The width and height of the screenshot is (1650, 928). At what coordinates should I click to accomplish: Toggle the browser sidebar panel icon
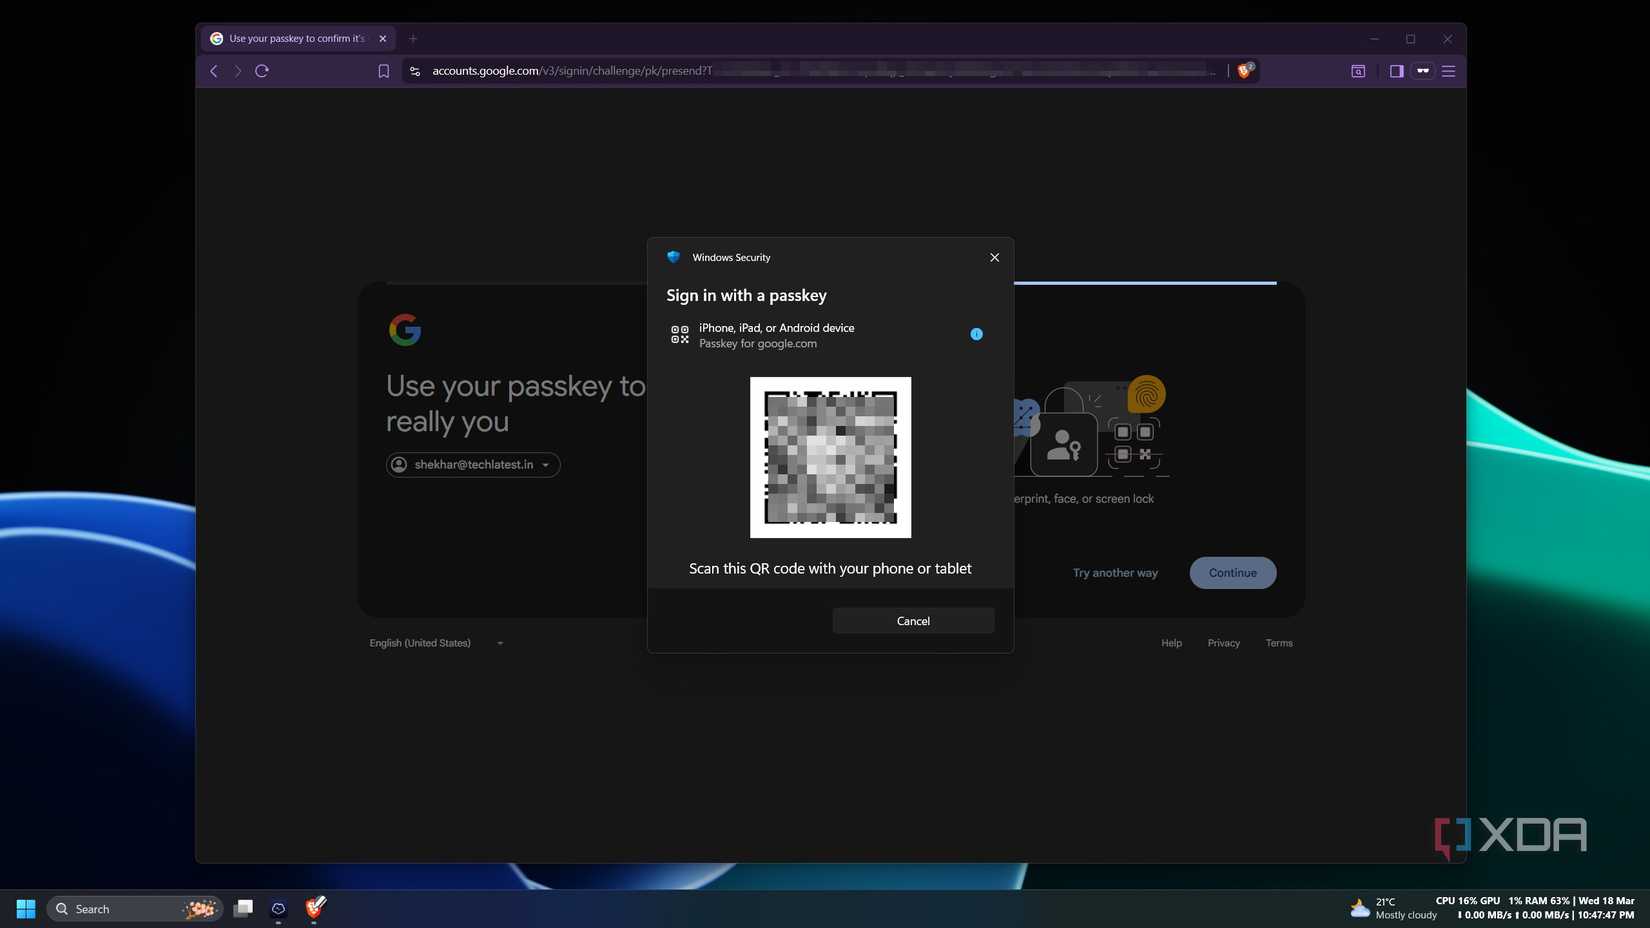[1397, 71]
